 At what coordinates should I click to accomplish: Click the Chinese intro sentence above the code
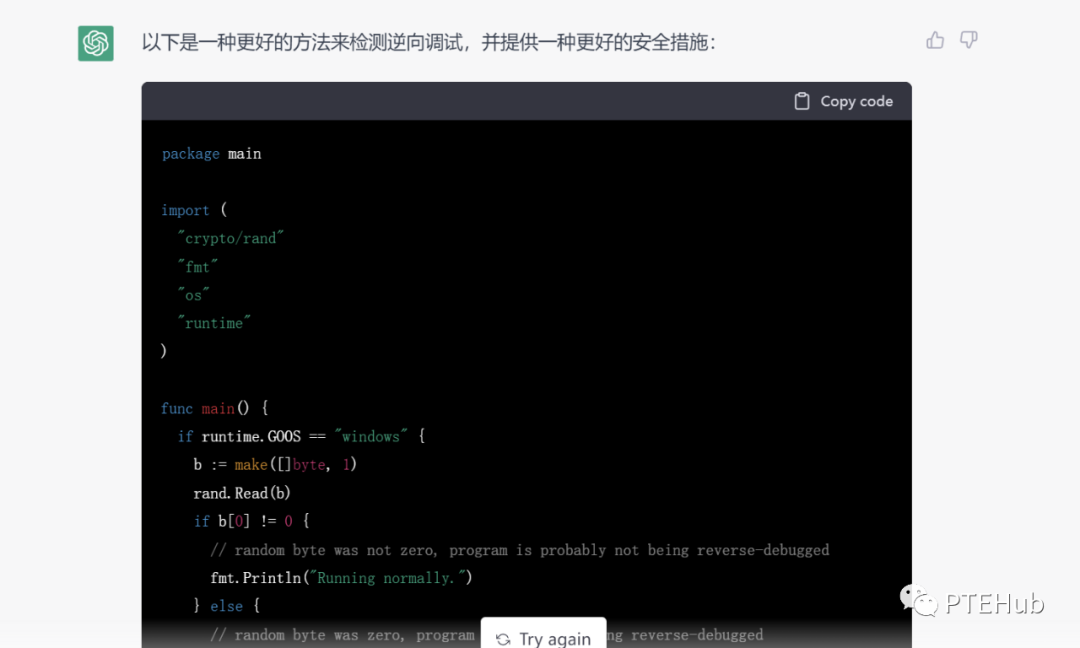click(428, 43)
